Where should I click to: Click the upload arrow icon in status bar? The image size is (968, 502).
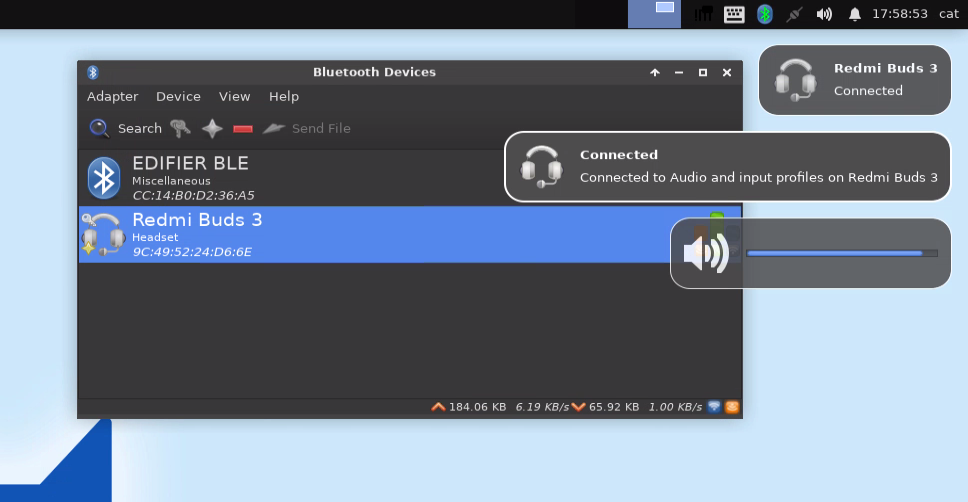pos(438,407)
